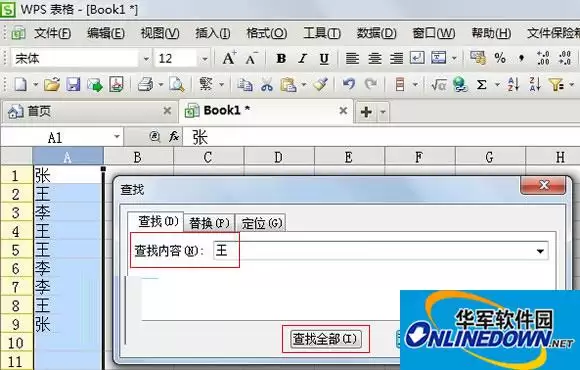Toggle Underline formatting button
The width and height of the screenshot is (580, 370).
pyautogui.click(x=324, y=58)
